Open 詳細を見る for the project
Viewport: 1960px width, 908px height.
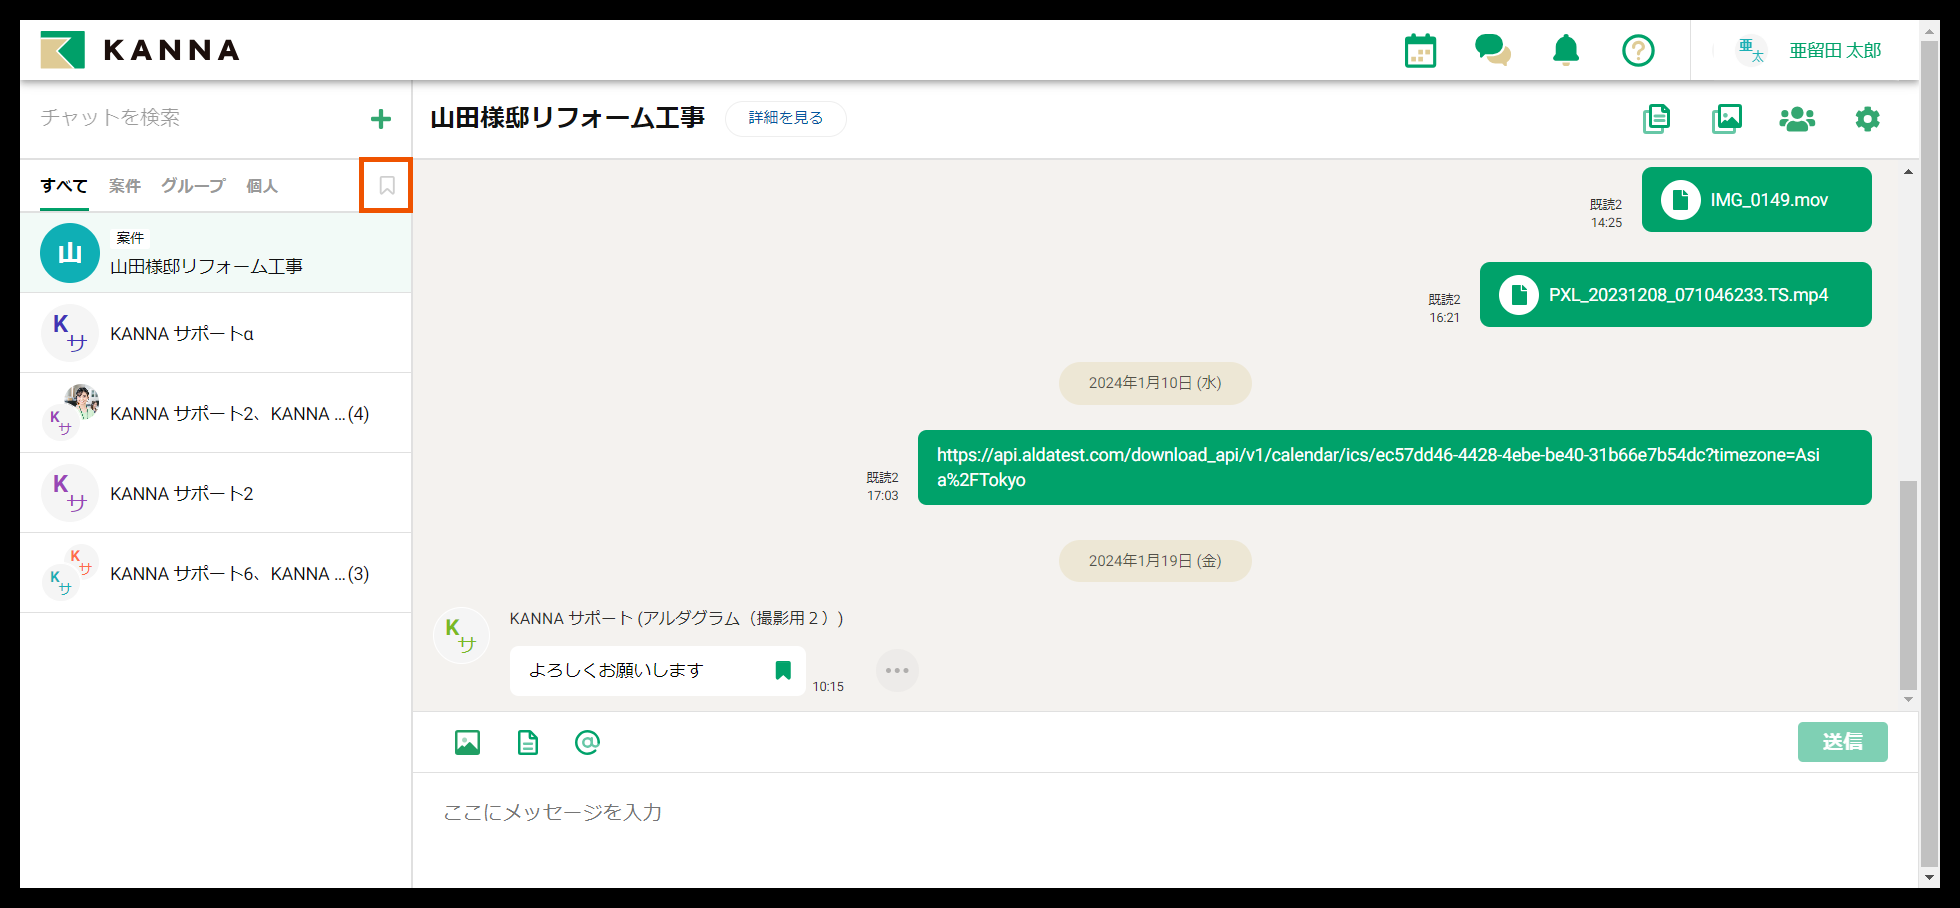[x=785, y=118]
